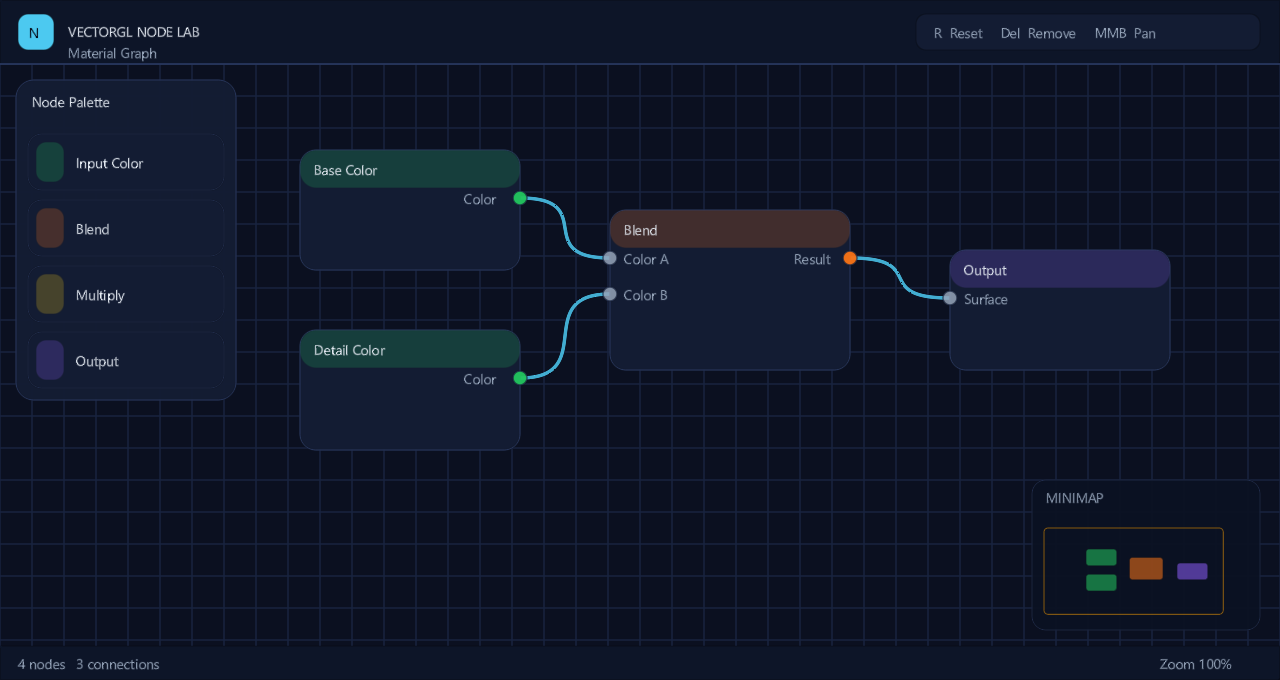
Task: Add a Blend node from palette
Action: click(126, 228)
